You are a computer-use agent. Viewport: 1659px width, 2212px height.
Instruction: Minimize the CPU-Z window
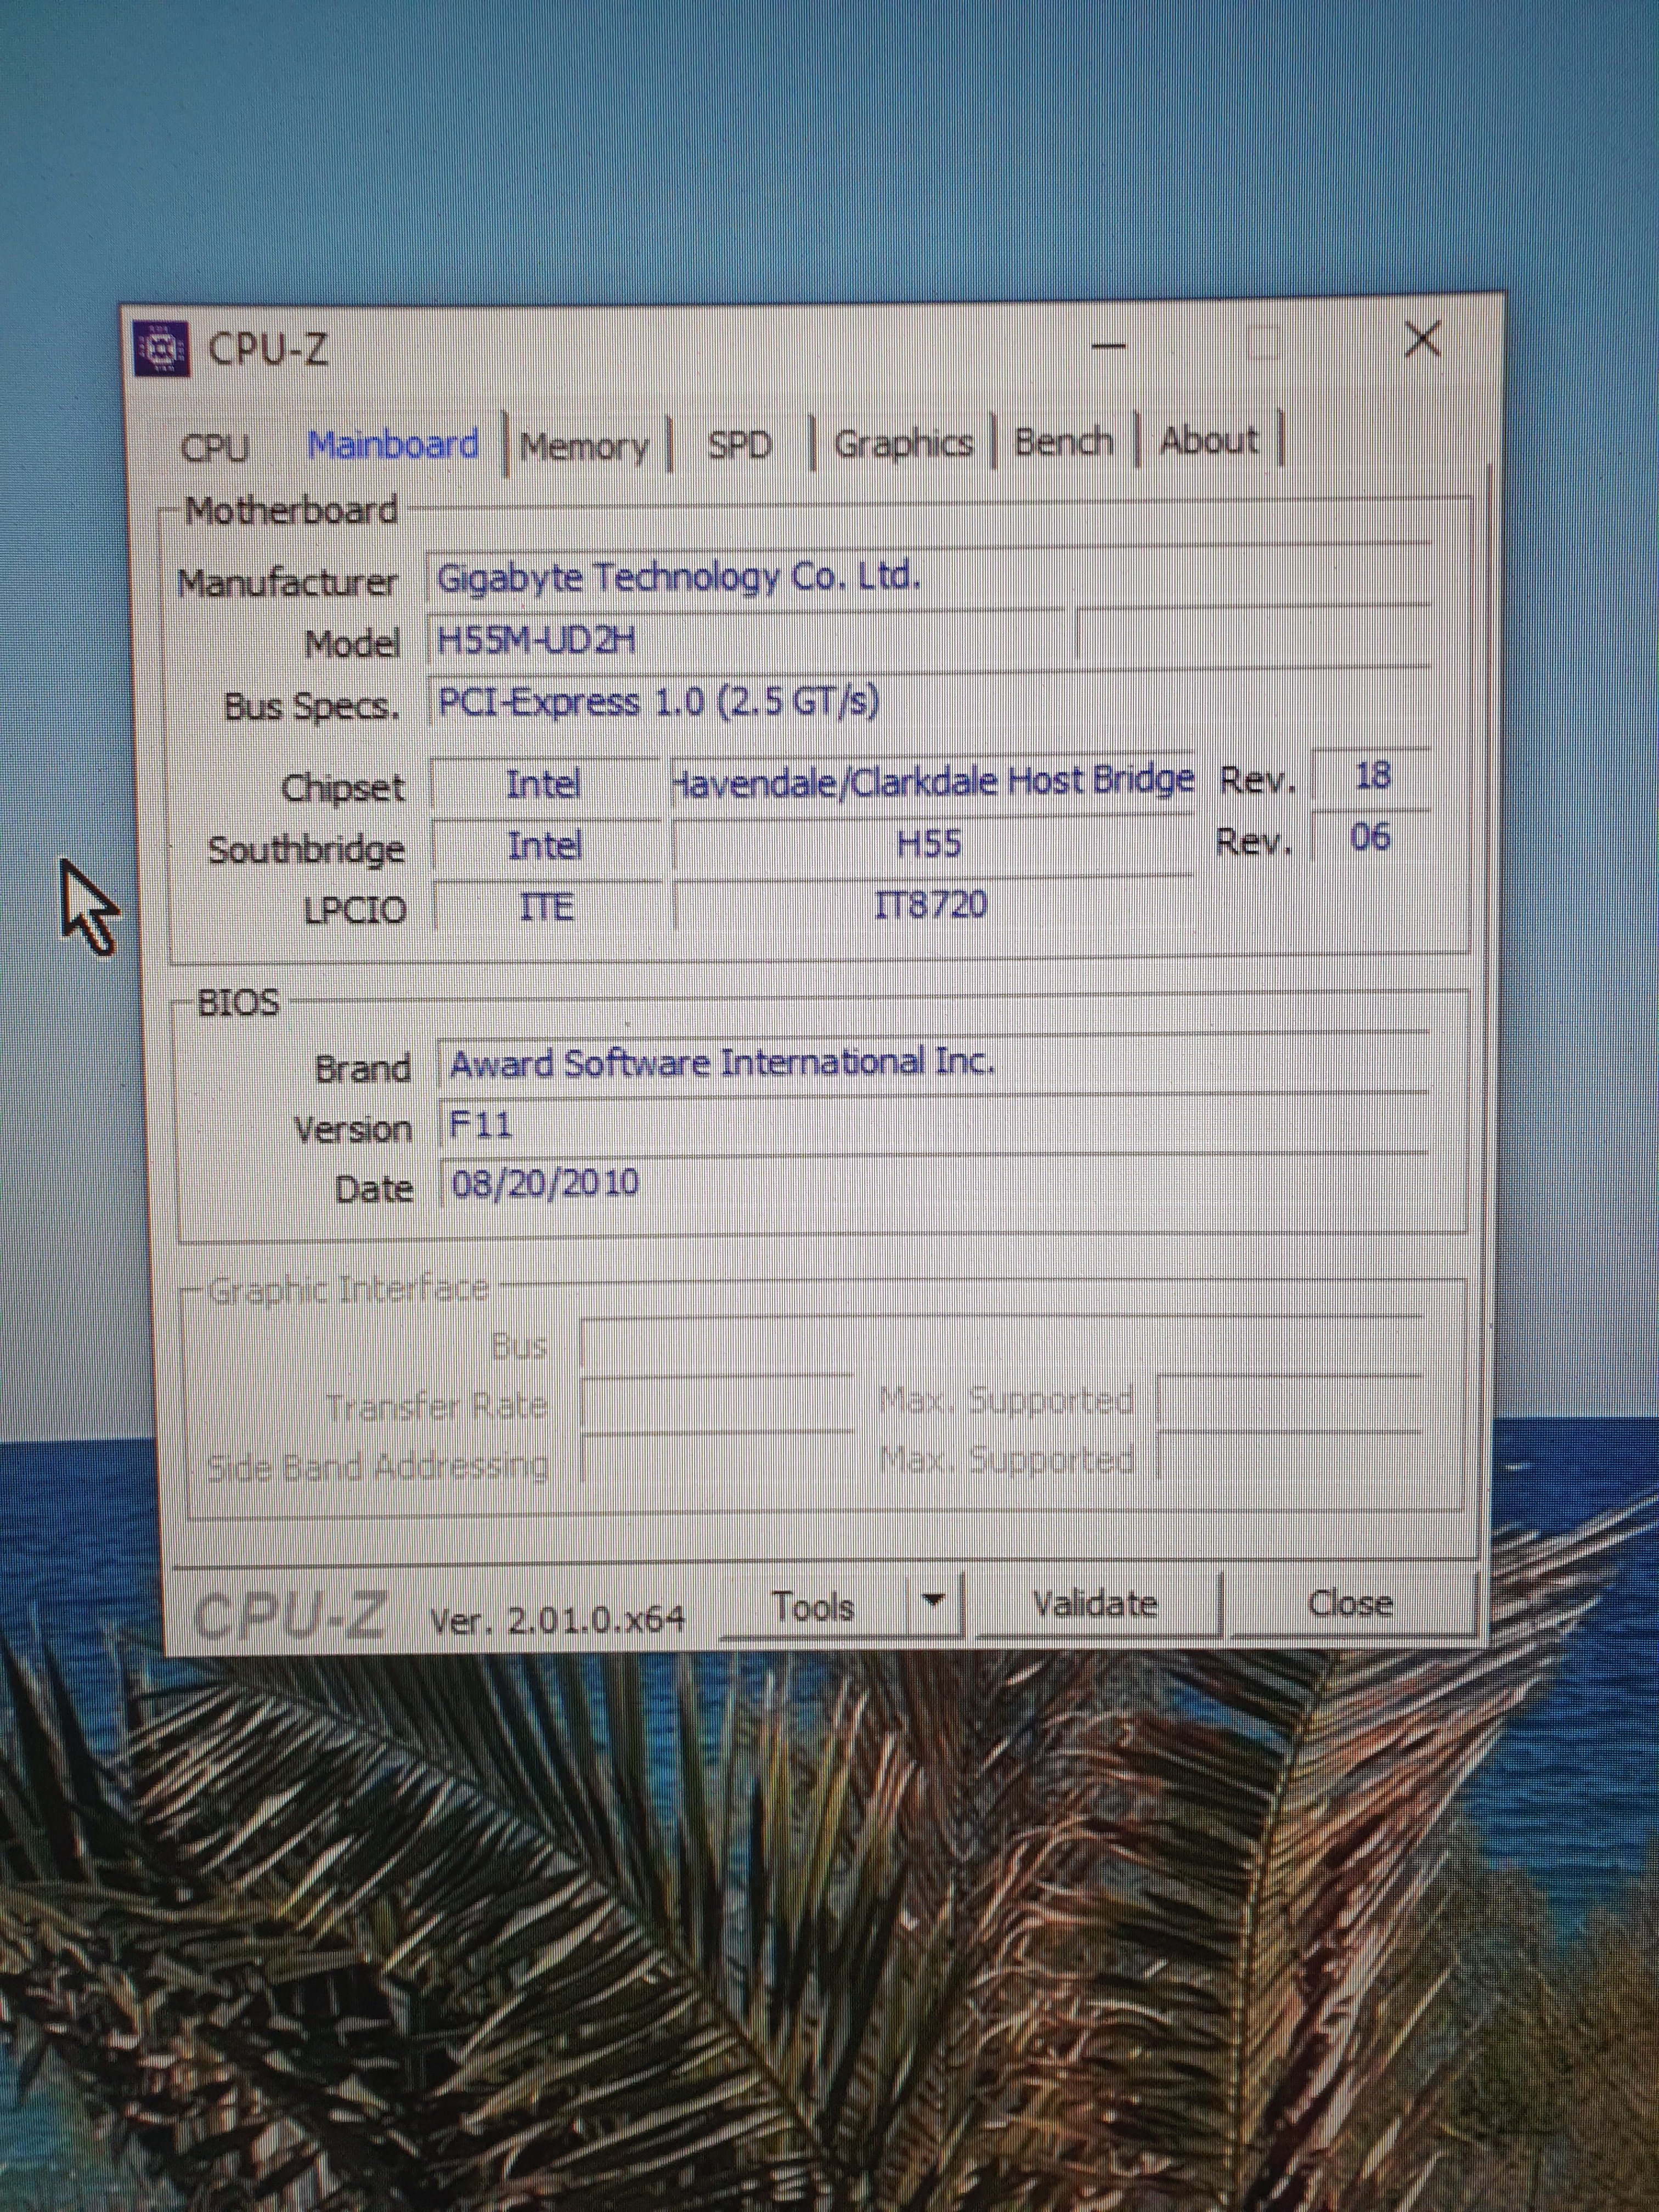1109,346
